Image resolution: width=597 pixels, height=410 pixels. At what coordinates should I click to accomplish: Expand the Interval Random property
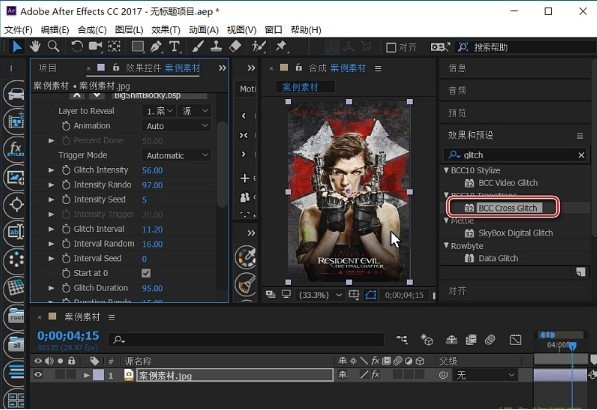click(x=51, y=244)
